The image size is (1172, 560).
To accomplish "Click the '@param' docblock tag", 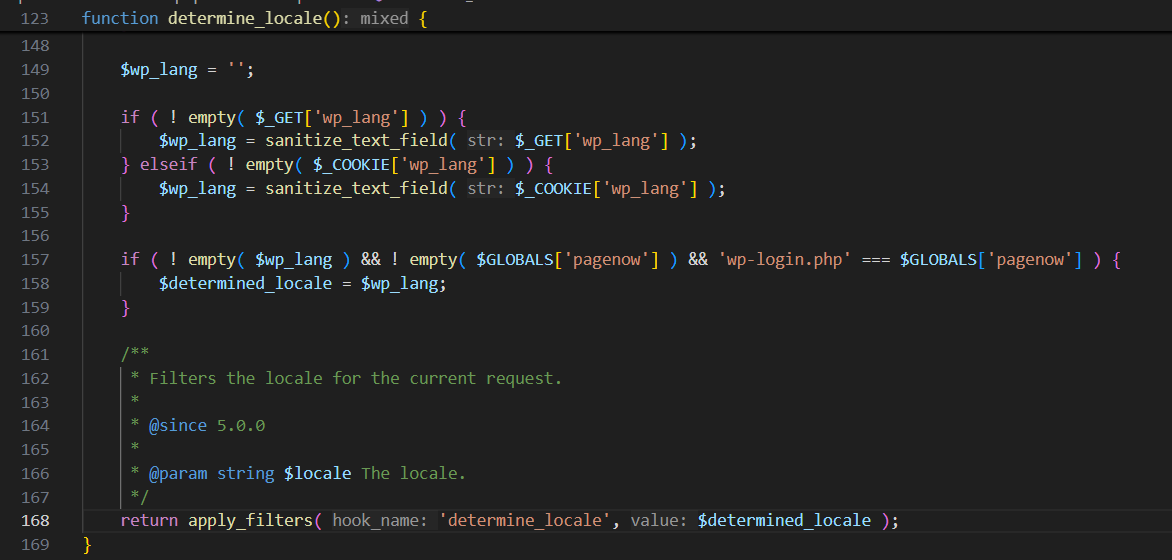I will point(178,473).
